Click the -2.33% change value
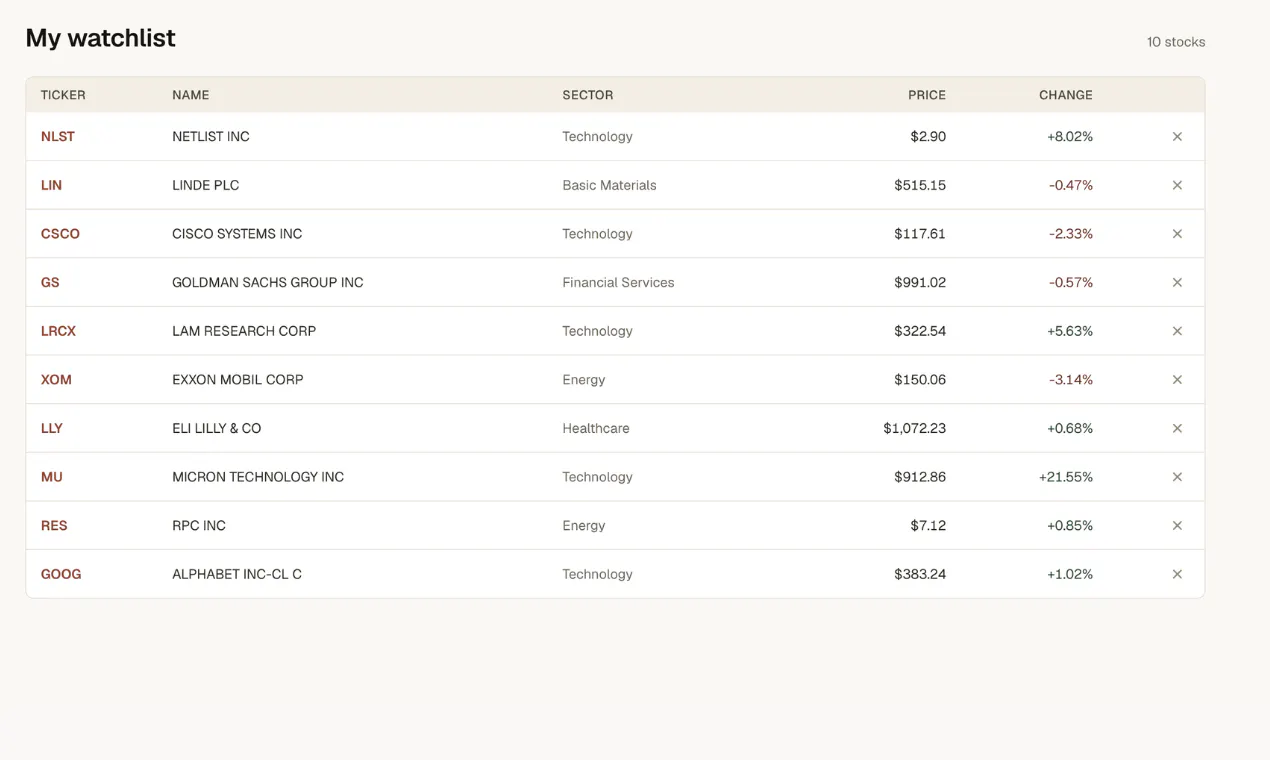 pyautogui.click(x=1071, y=234)
